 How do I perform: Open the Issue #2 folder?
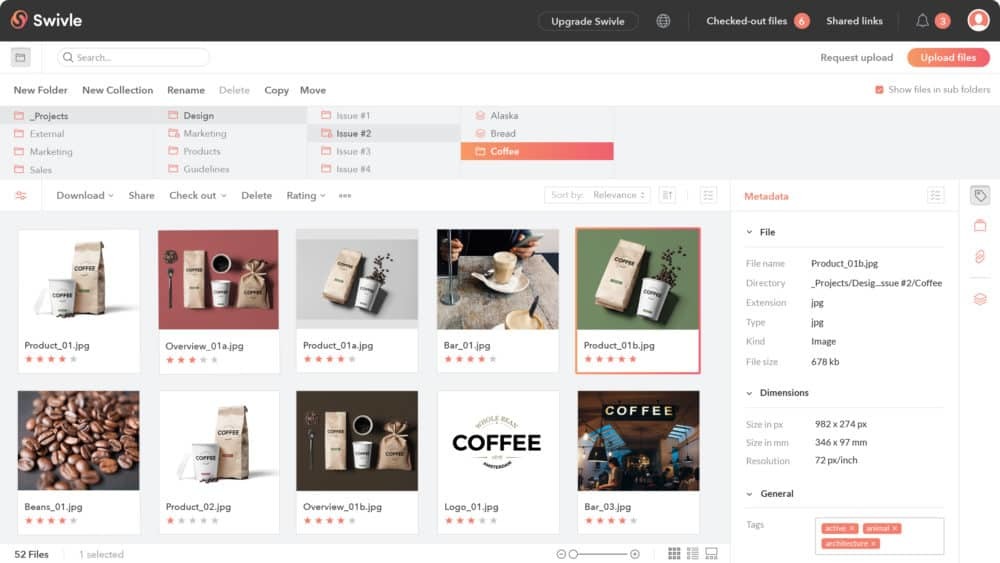click(353, 133)
